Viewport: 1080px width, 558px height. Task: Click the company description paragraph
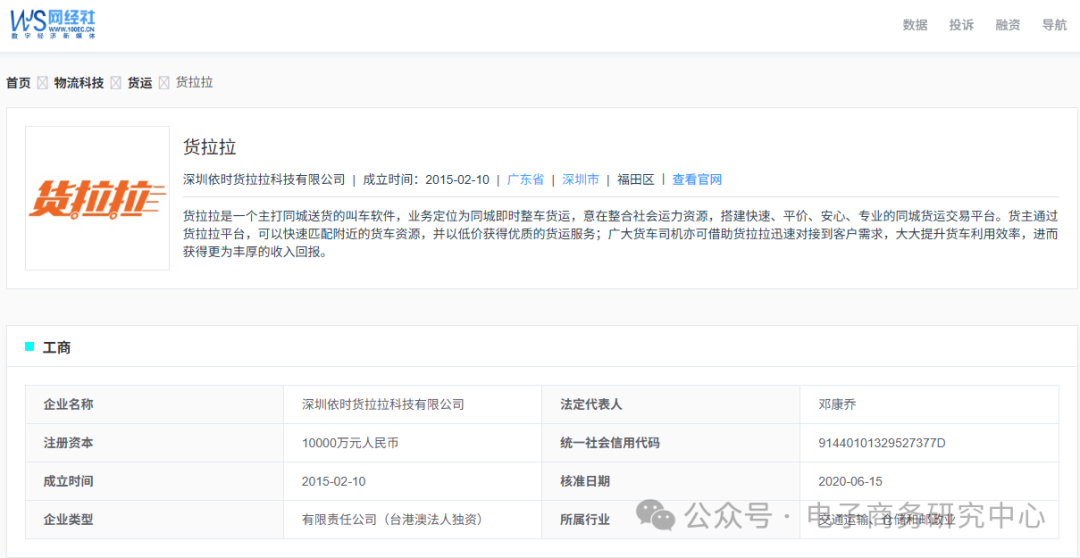621,234
